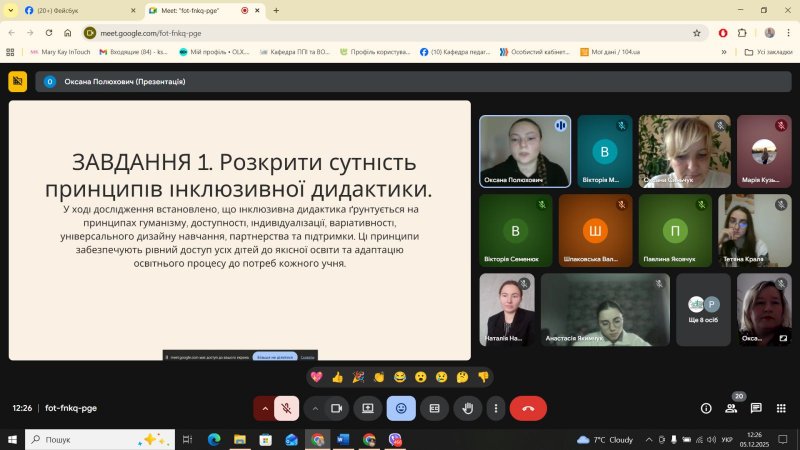Toggle the emoji reactions panel button

tap(401, 408)
